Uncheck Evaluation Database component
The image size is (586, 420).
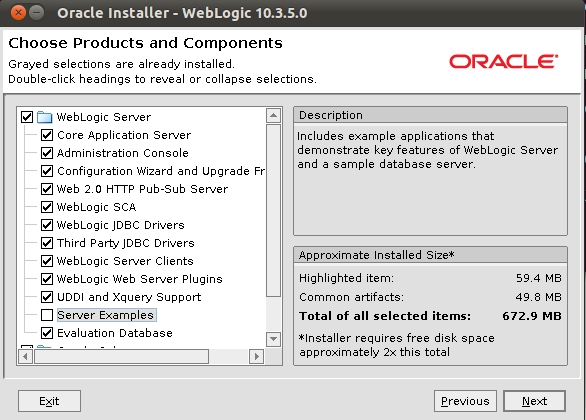[x=47, y=333]
